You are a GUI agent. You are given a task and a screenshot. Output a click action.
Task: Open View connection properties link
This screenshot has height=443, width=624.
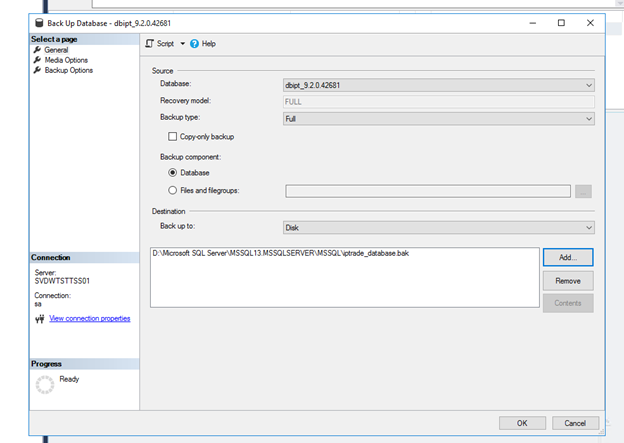90,318
